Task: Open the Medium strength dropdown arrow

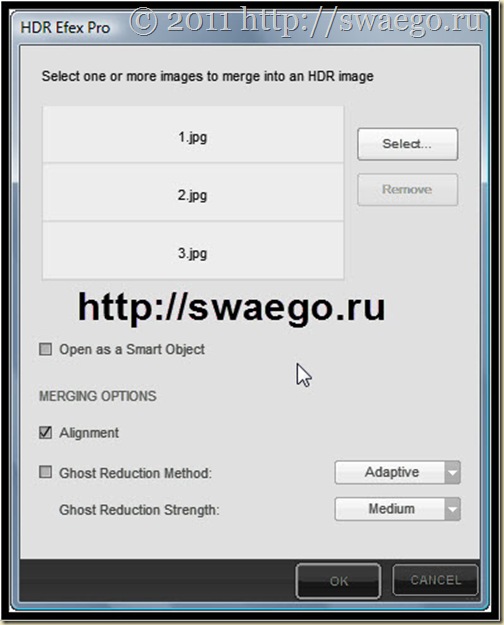Action: (453, 509)
